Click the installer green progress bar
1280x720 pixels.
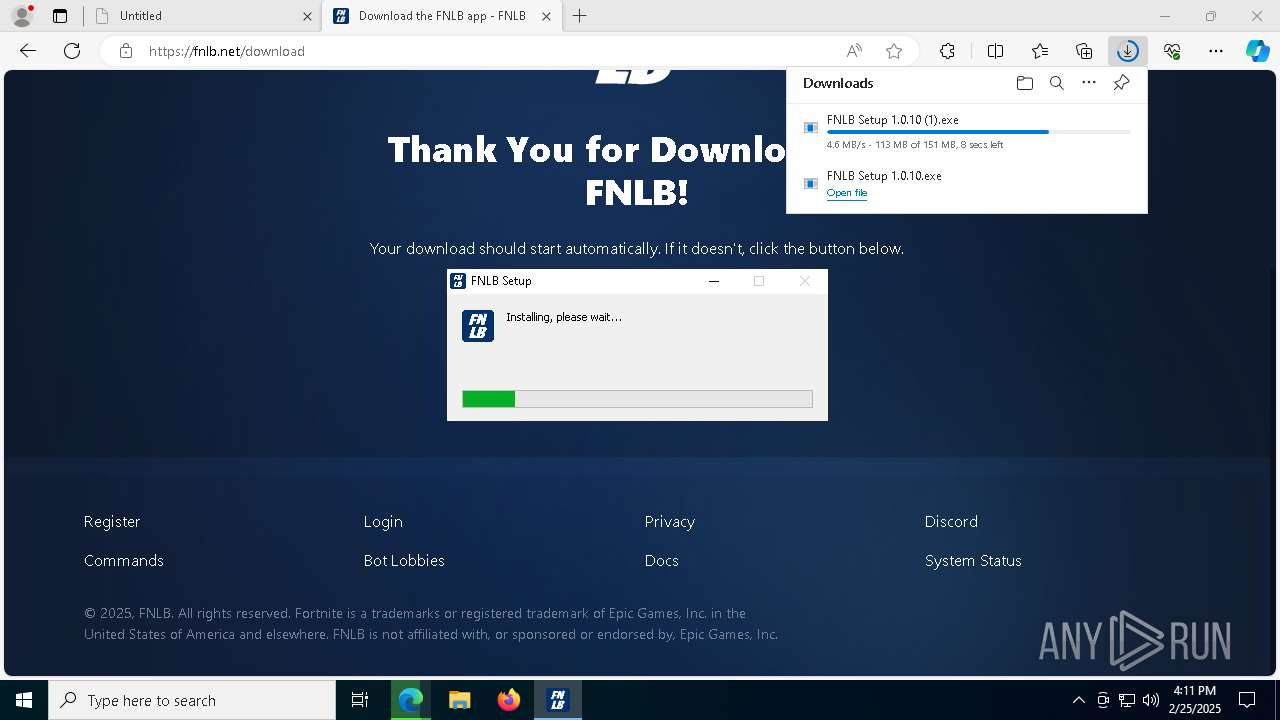pyautogui.click(x=637, y=399)
